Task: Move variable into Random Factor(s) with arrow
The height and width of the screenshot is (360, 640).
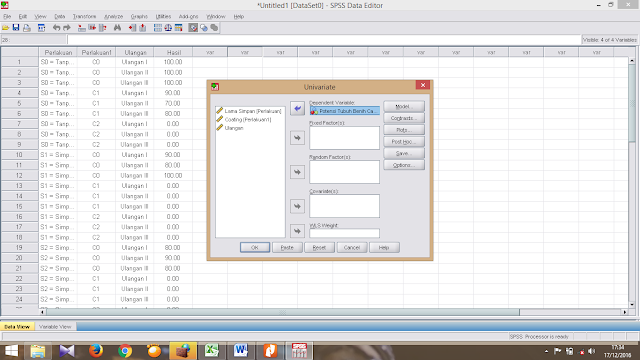Action: coord(297,172)
